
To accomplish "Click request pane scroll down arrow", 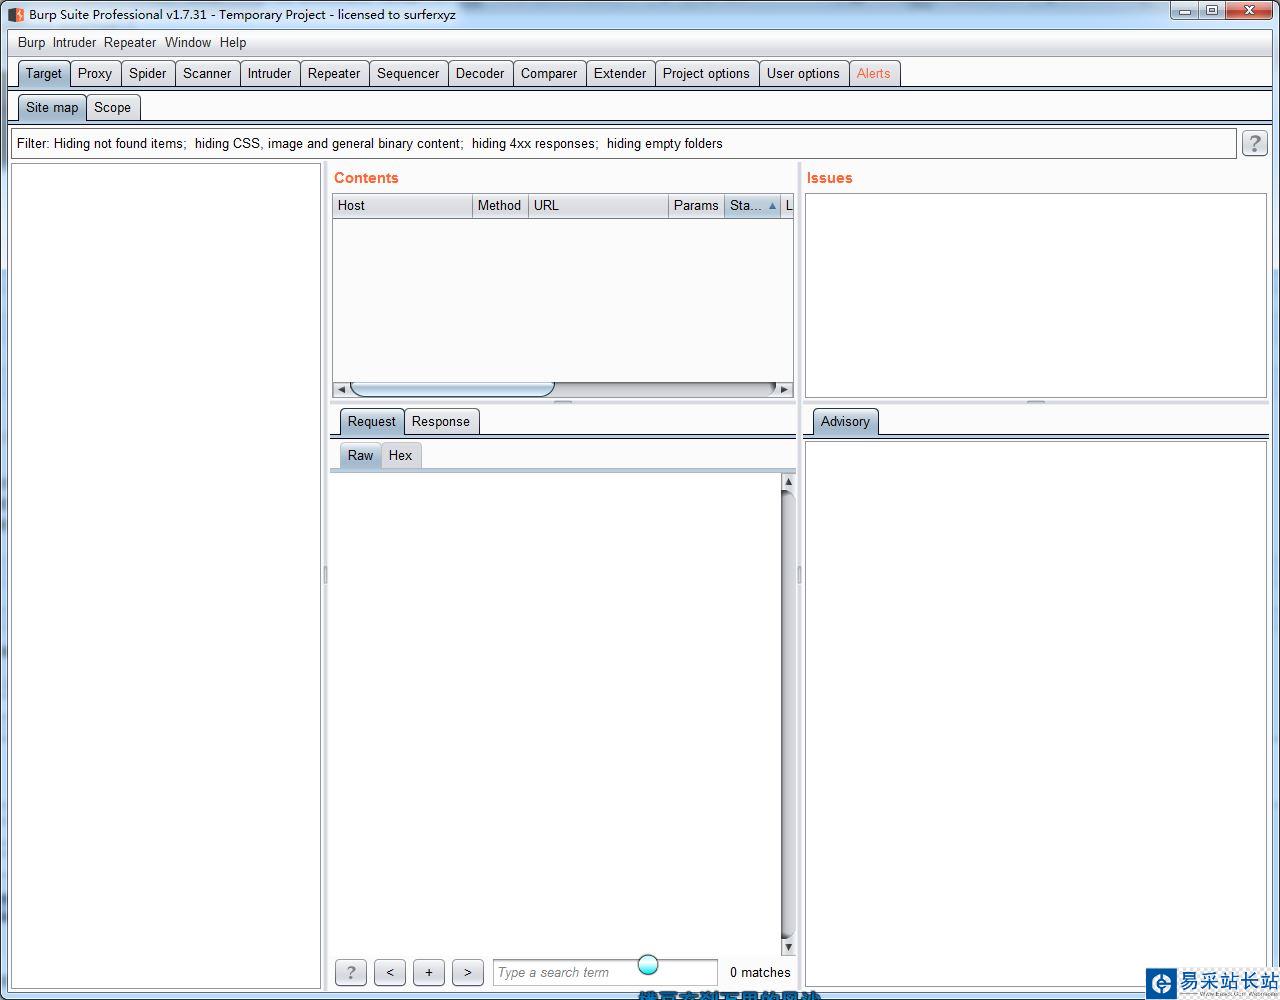I will pyautogui.click(x=788, y=946).
